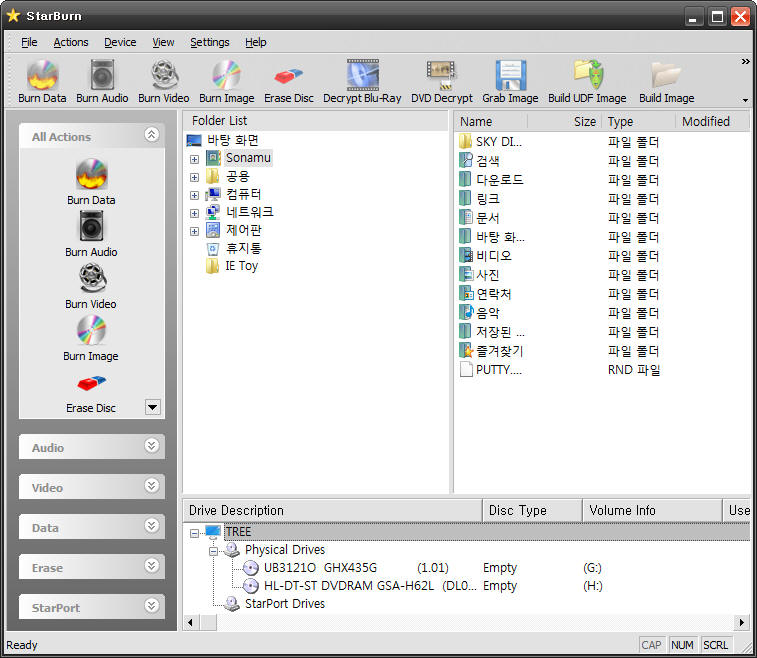Open the Help menu
Viewport: 757px width, 658px height.
[x=255, y=42]
